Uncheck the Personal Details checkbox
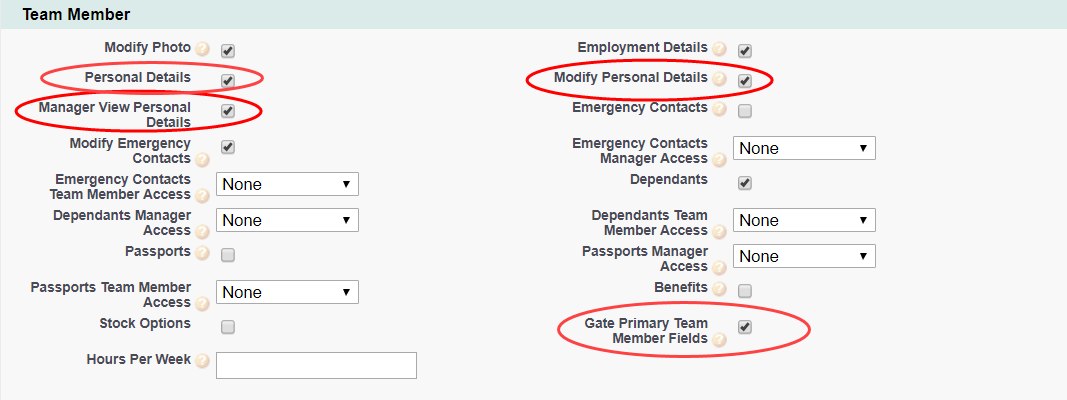The height and width of the screenshot is (400, 1067). 228,80
